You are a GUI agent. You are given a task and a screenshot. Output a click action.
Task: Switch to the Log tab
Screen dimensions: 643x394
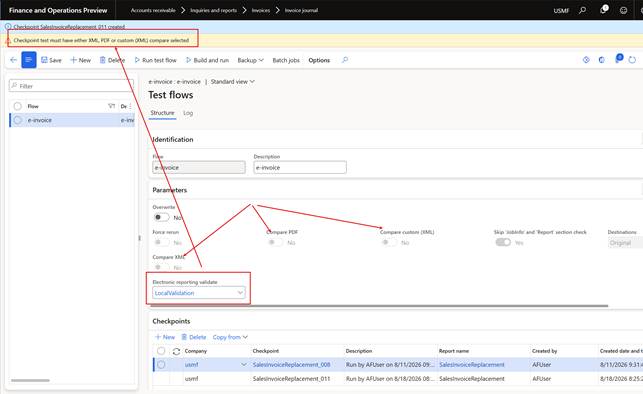click(188, 113)
